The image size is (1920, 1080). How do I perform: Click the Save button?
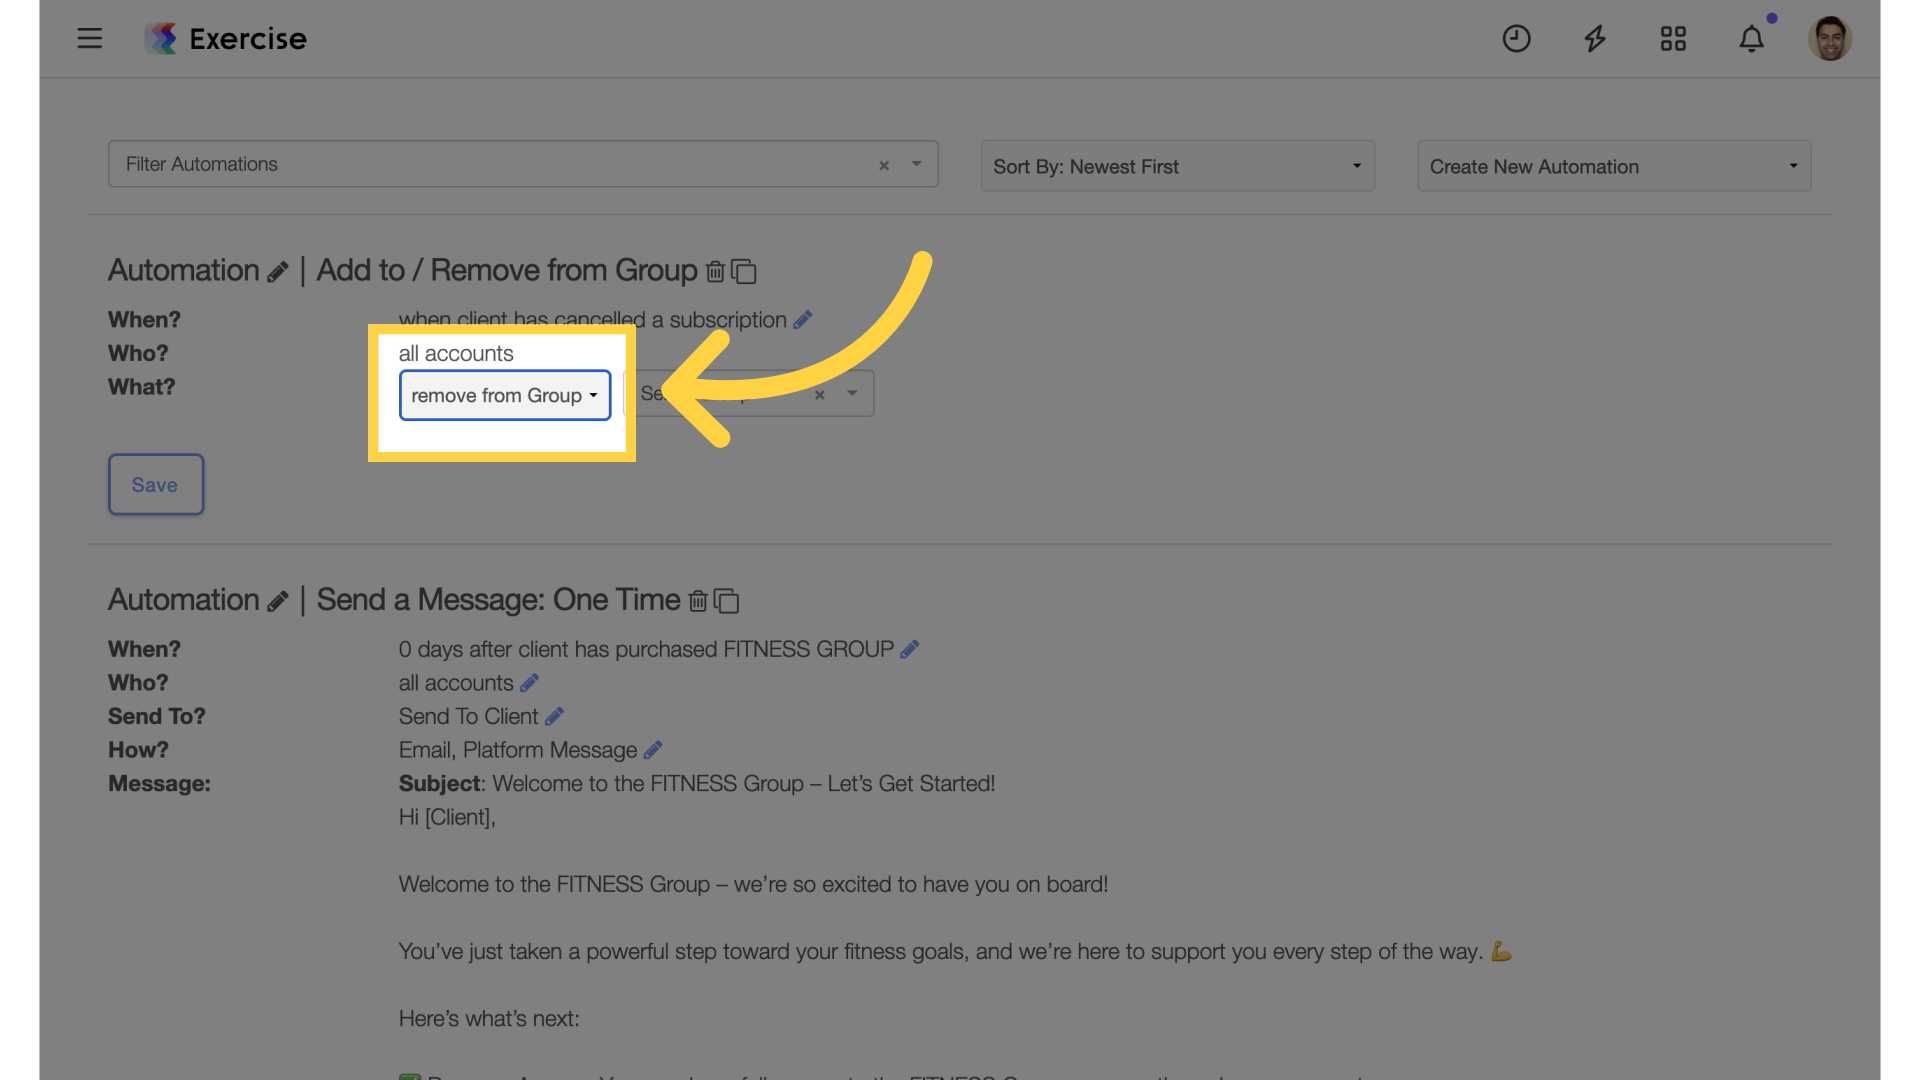155,484
